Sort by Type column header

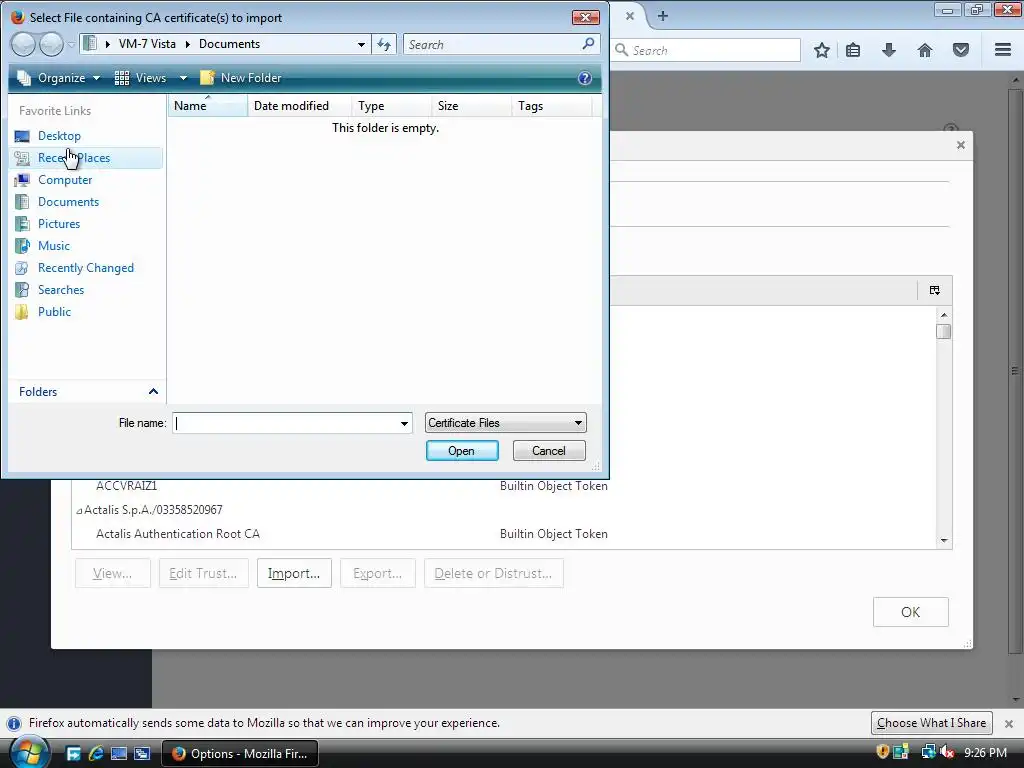click(392, 106)
